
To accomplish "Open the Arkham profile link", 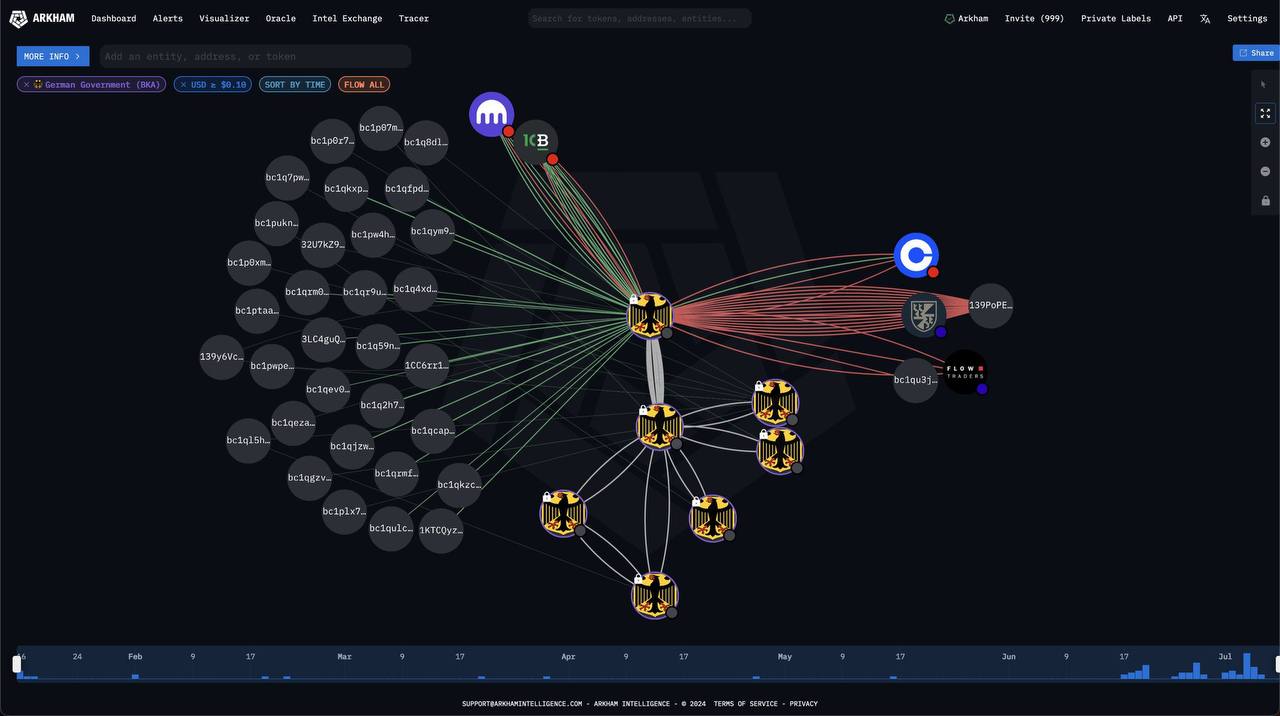I will [x=966, y=18].
